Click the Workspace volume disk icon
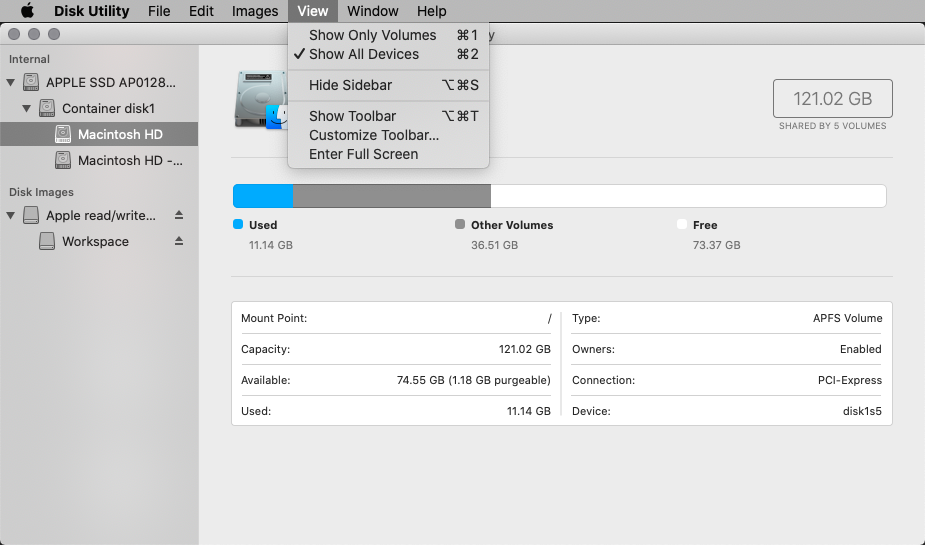Viewport: 925px width, 545px height. (47, 241)
